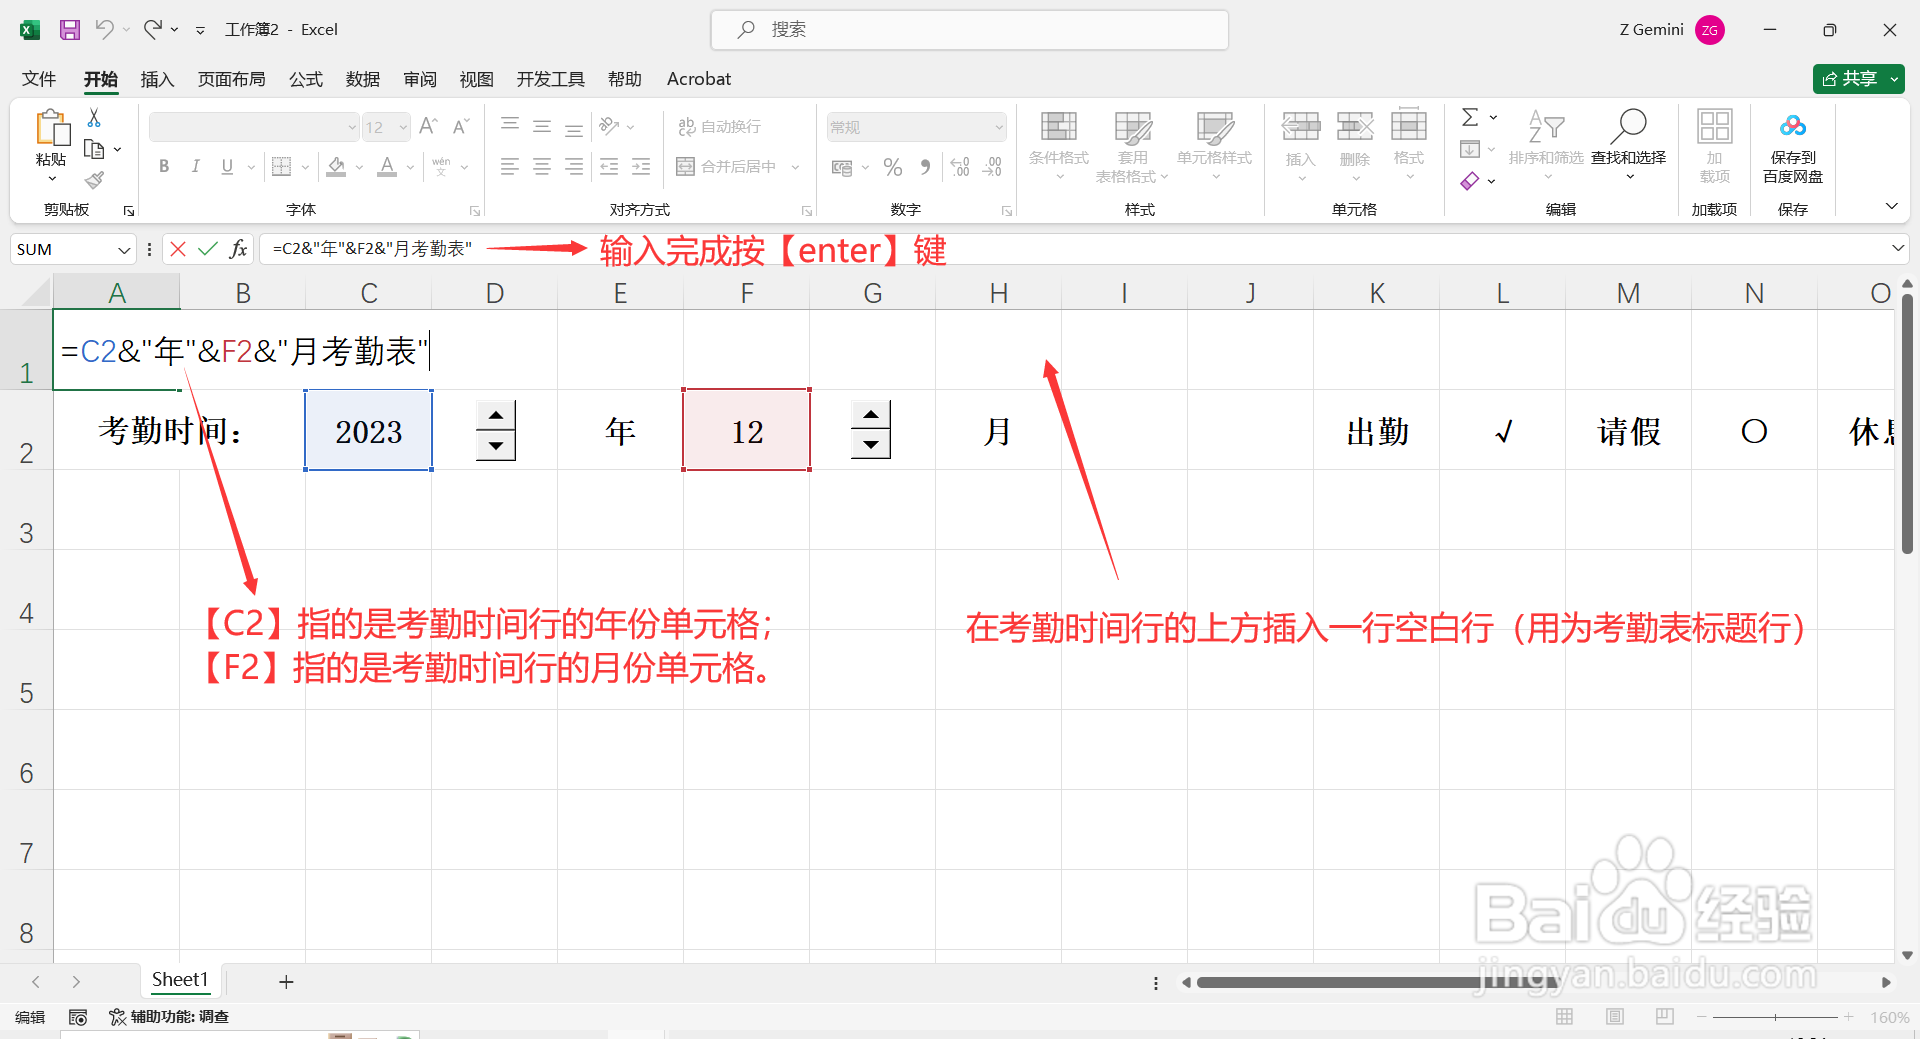Click the percent style icon
Viewport: 1920px width, 1039px height.
coord(893,167)
